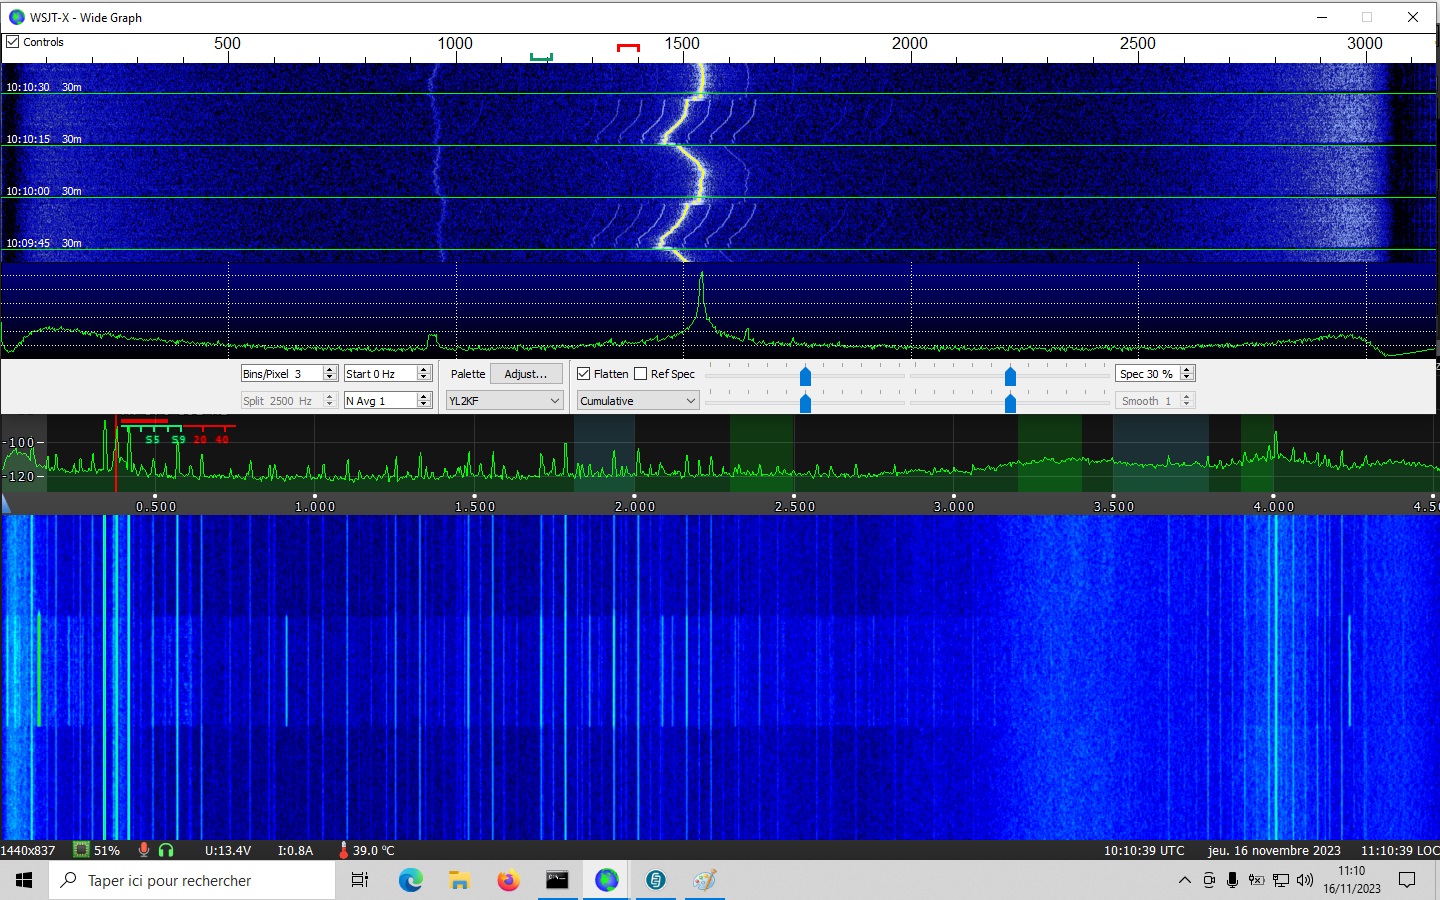
Task: Open the YL2KF palette dropdown
Action: click(505, 401)
